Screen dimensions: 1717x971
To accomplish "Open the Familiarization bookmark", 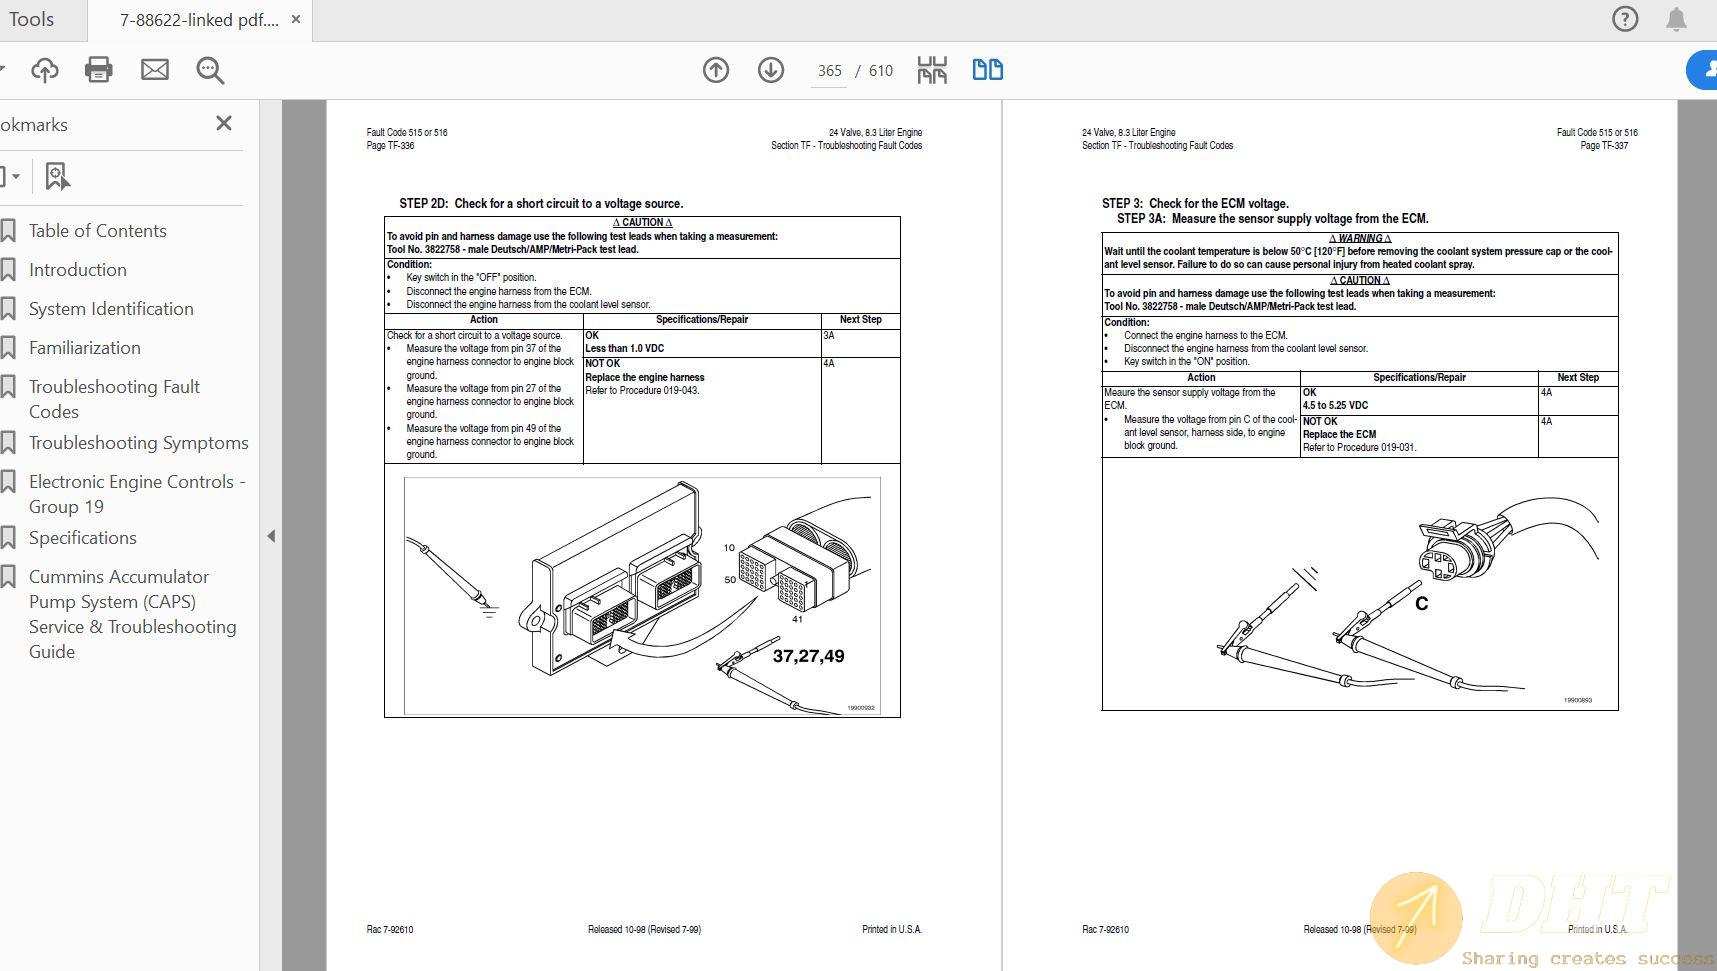I will click(x=85, y=348).
